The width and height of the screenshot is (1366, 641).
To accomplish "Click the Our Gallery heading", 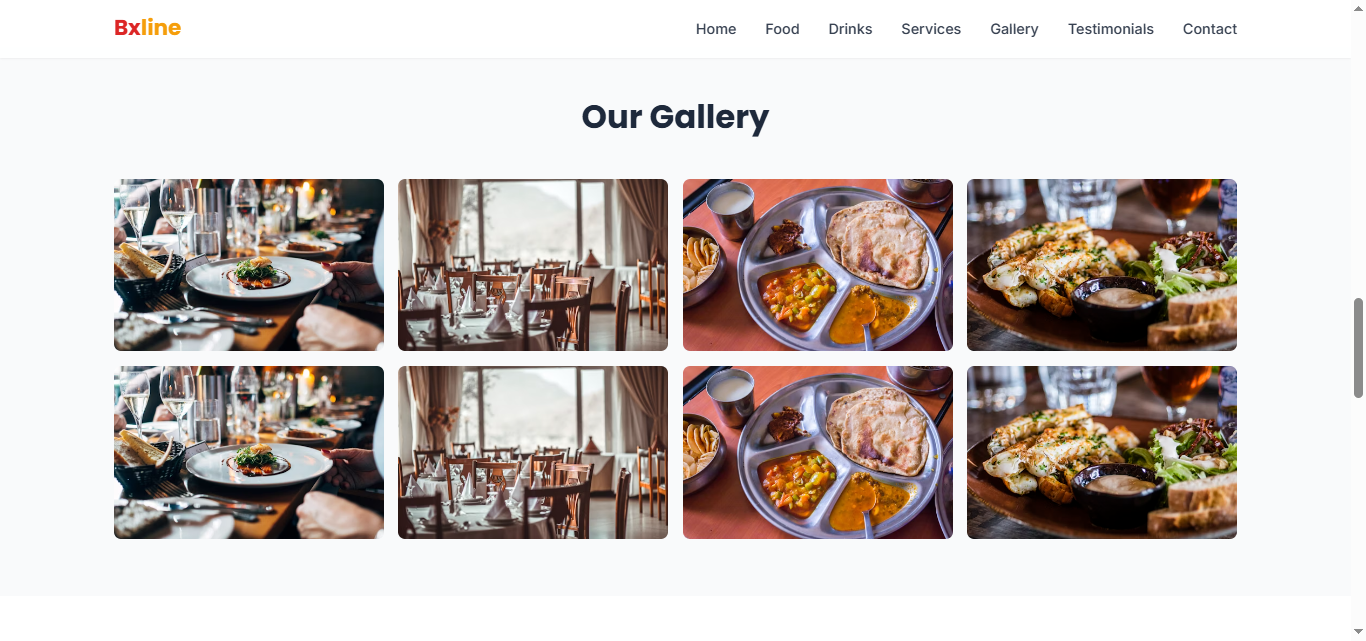I will click(x=675, y=117).
